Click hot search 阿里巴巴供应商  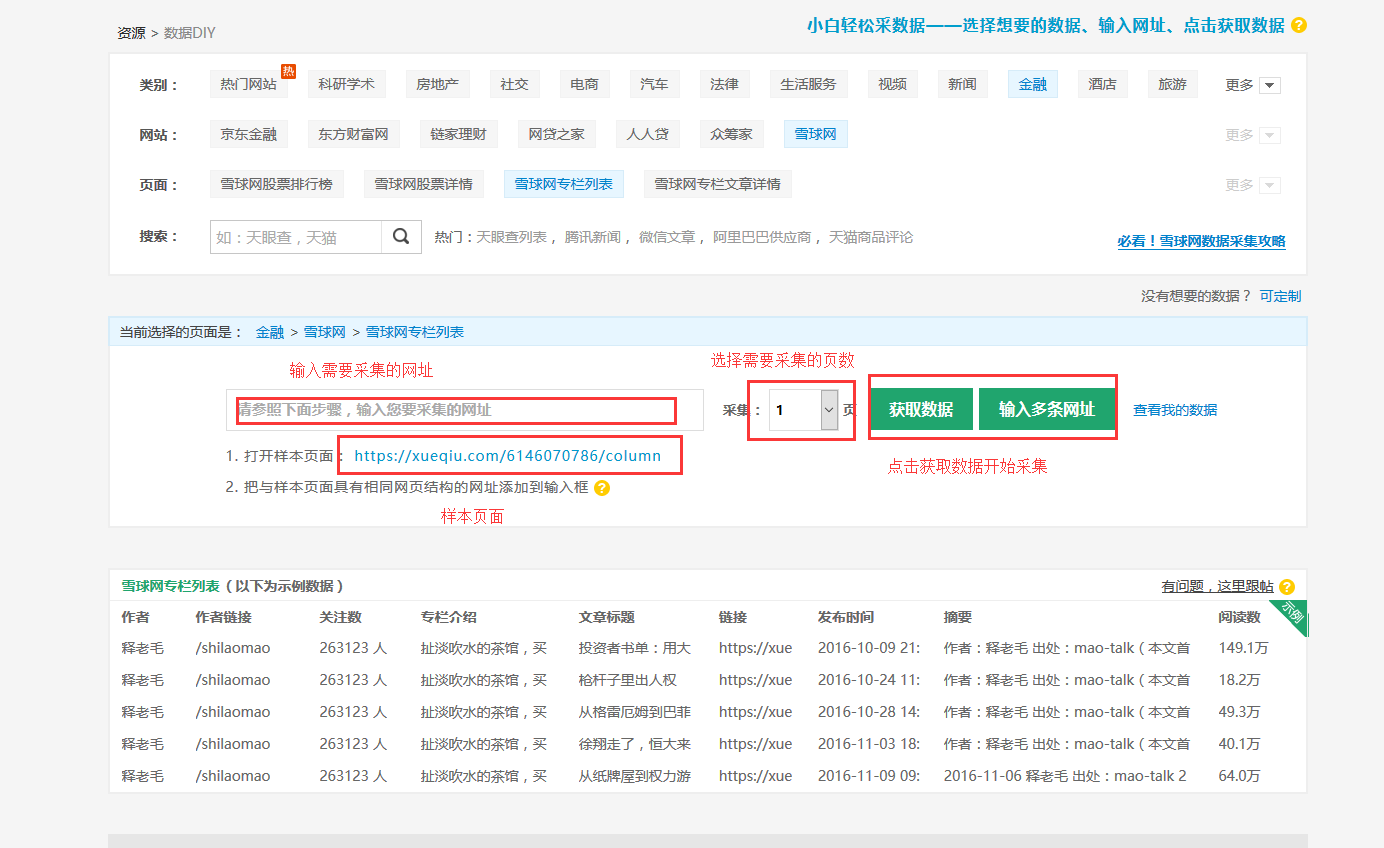tap(762, 237)
